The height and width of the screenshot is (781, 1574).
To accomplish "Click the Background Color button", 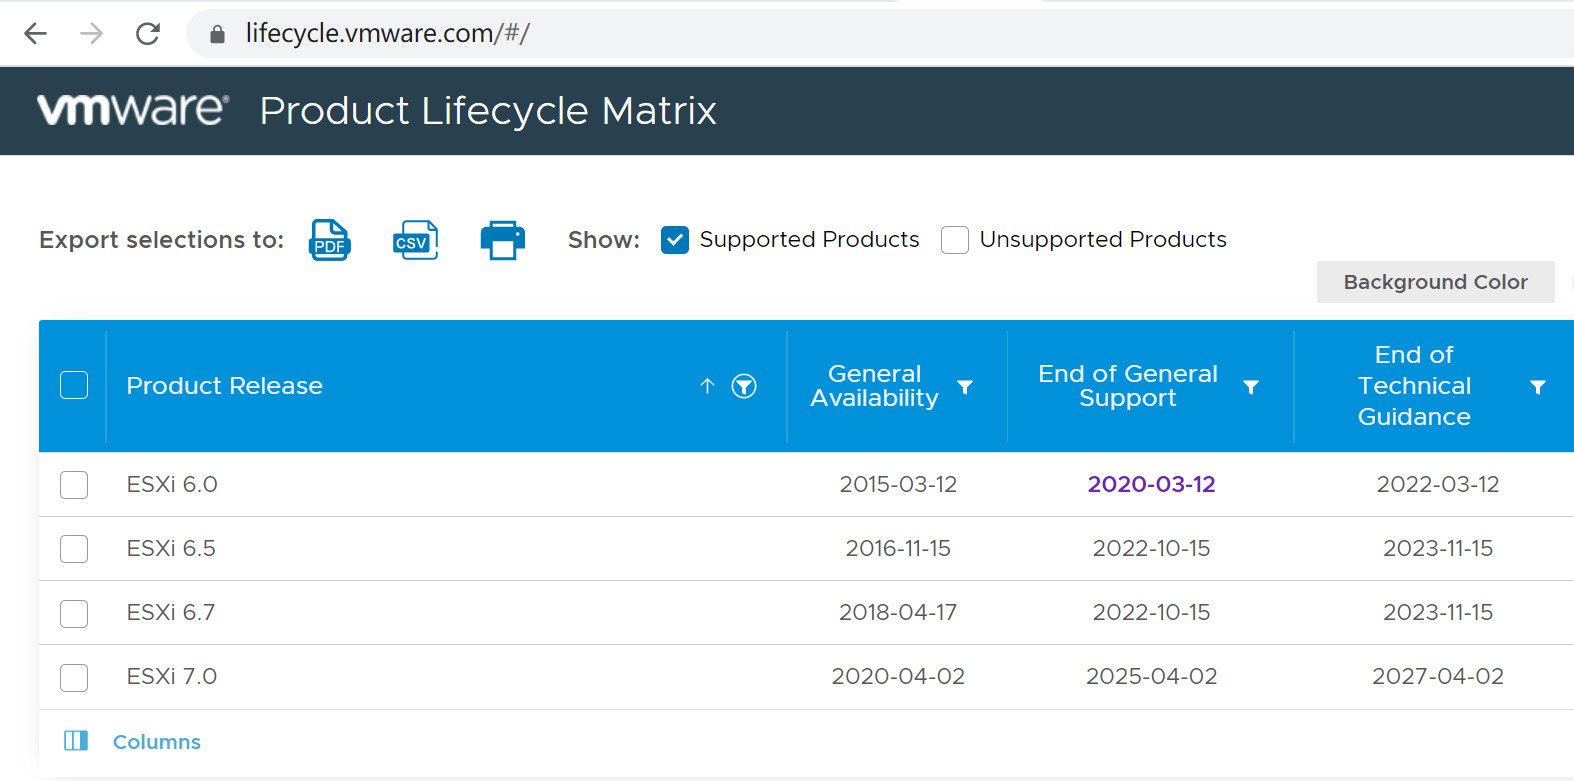I will click(x=1435, y=282).
